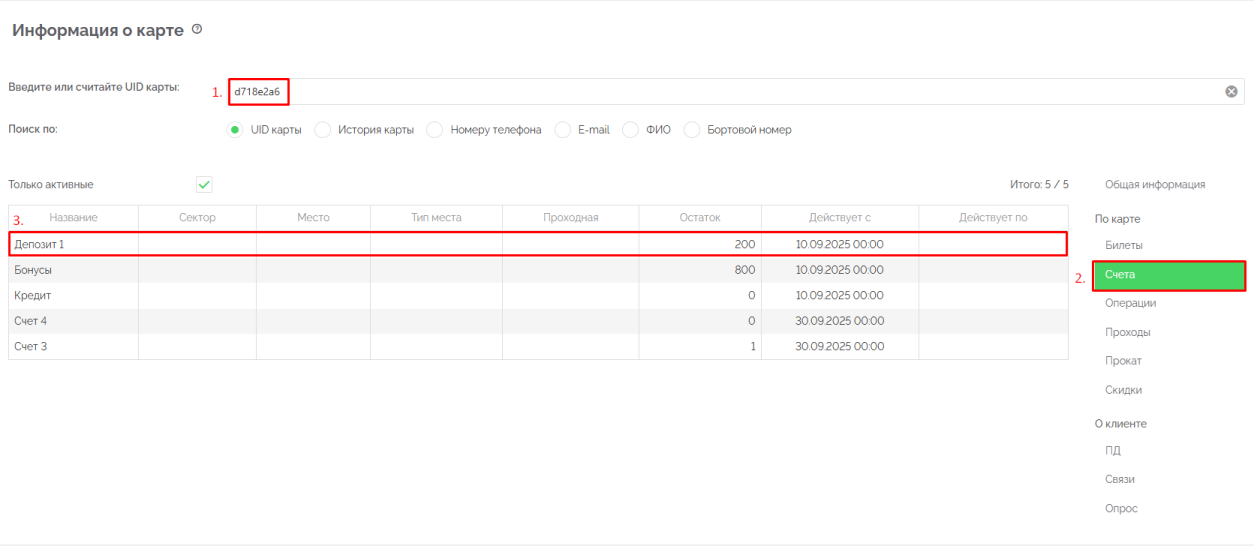Click the help icon beside the page title

pyautogui.click(x=197, y=30)
